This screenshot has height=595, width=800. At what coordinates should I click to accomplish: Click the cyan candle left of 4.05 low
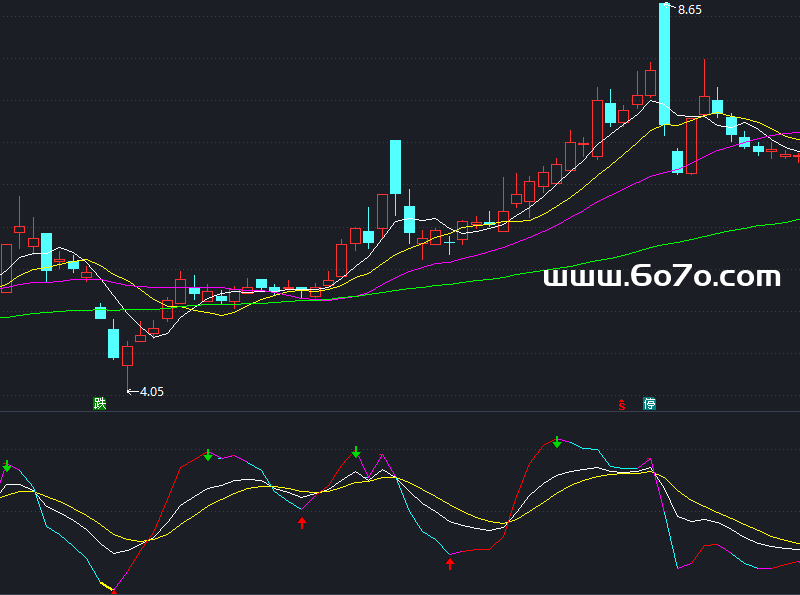113,343
